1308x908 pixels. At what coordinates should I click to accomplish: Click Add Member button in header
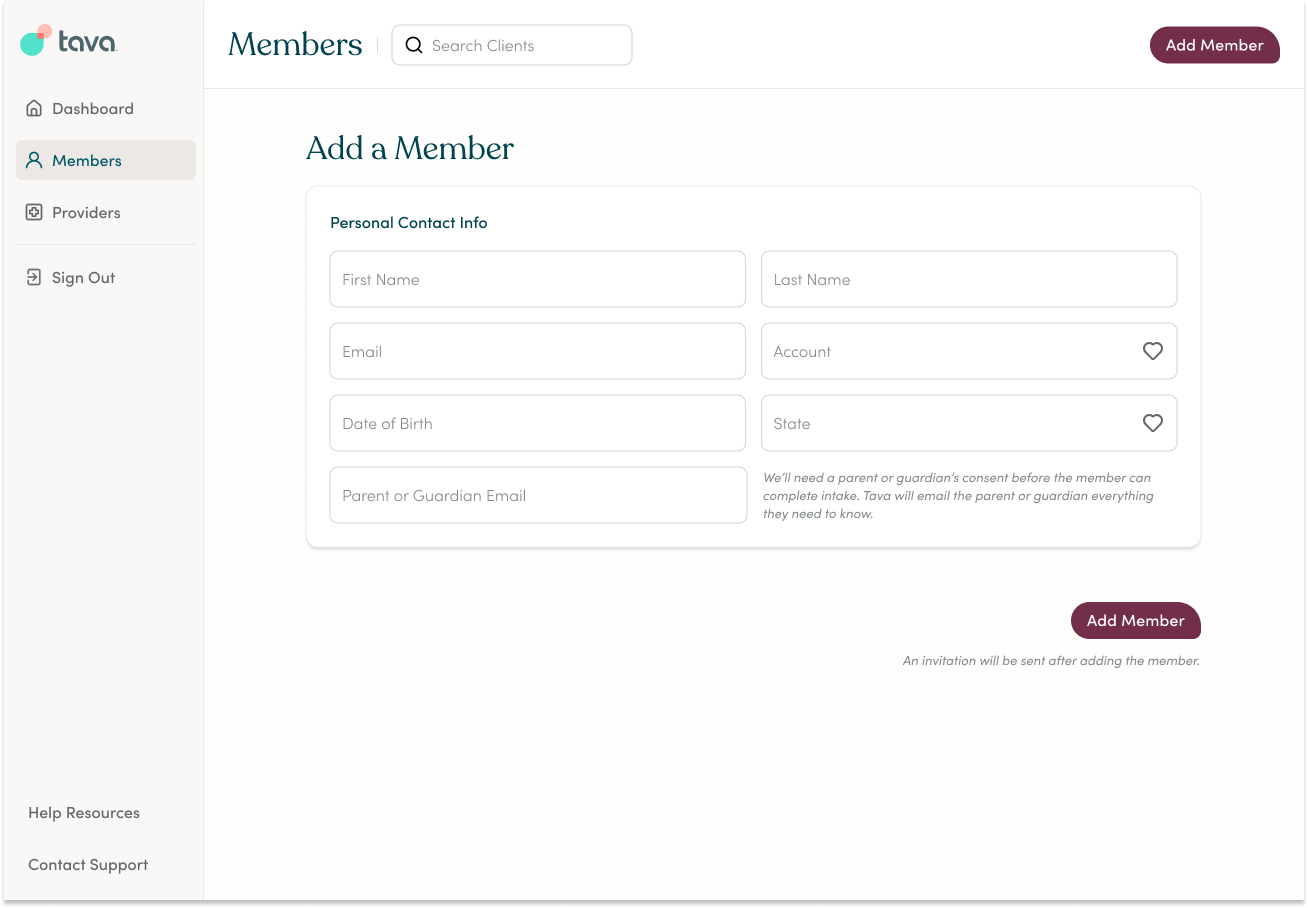click(1215, 45)
